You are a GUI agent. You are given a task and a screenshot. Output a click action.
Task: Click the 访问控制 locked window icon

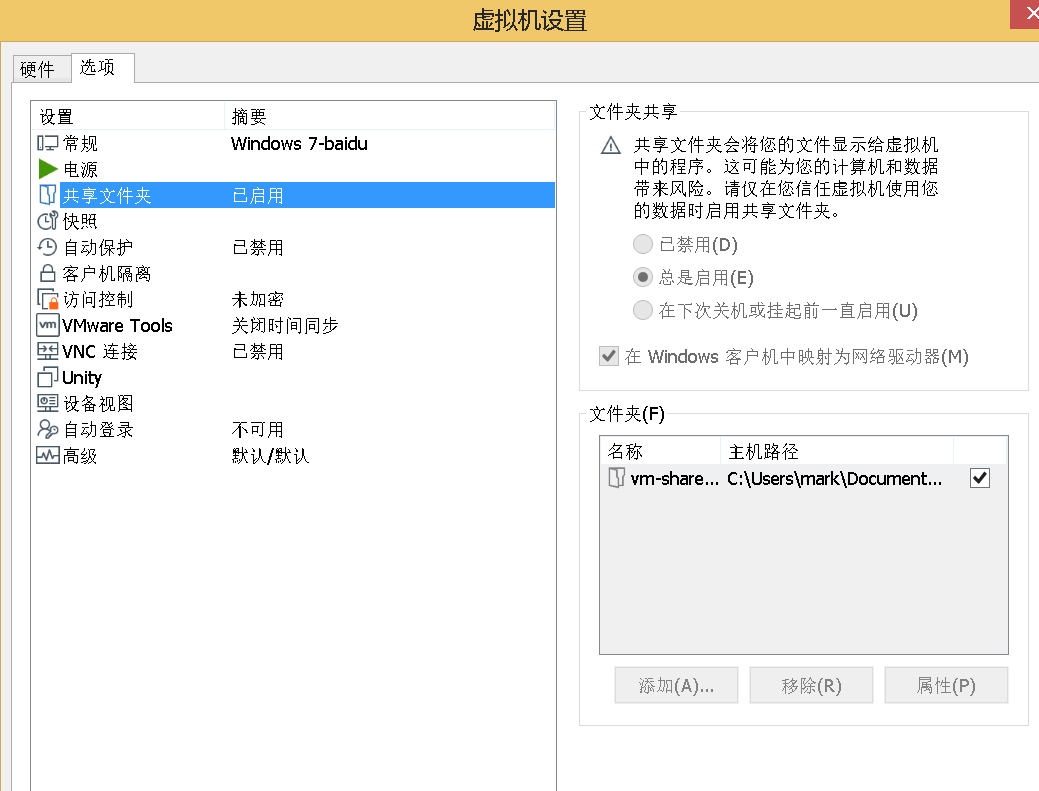pos(48,299)
